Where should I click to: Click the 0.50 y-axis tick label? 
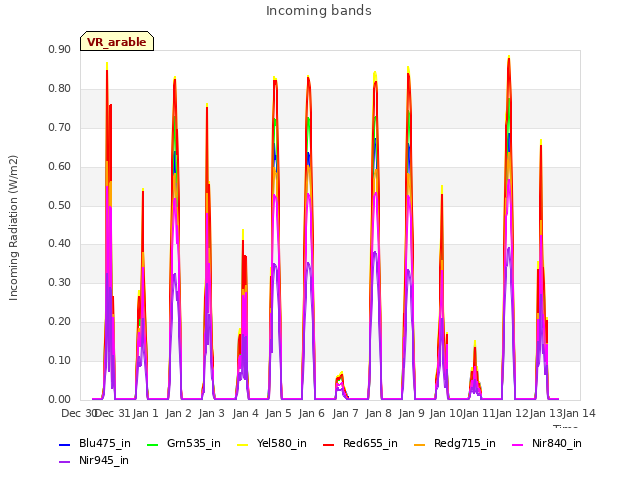pyautogui.click(x=60, y=205)
